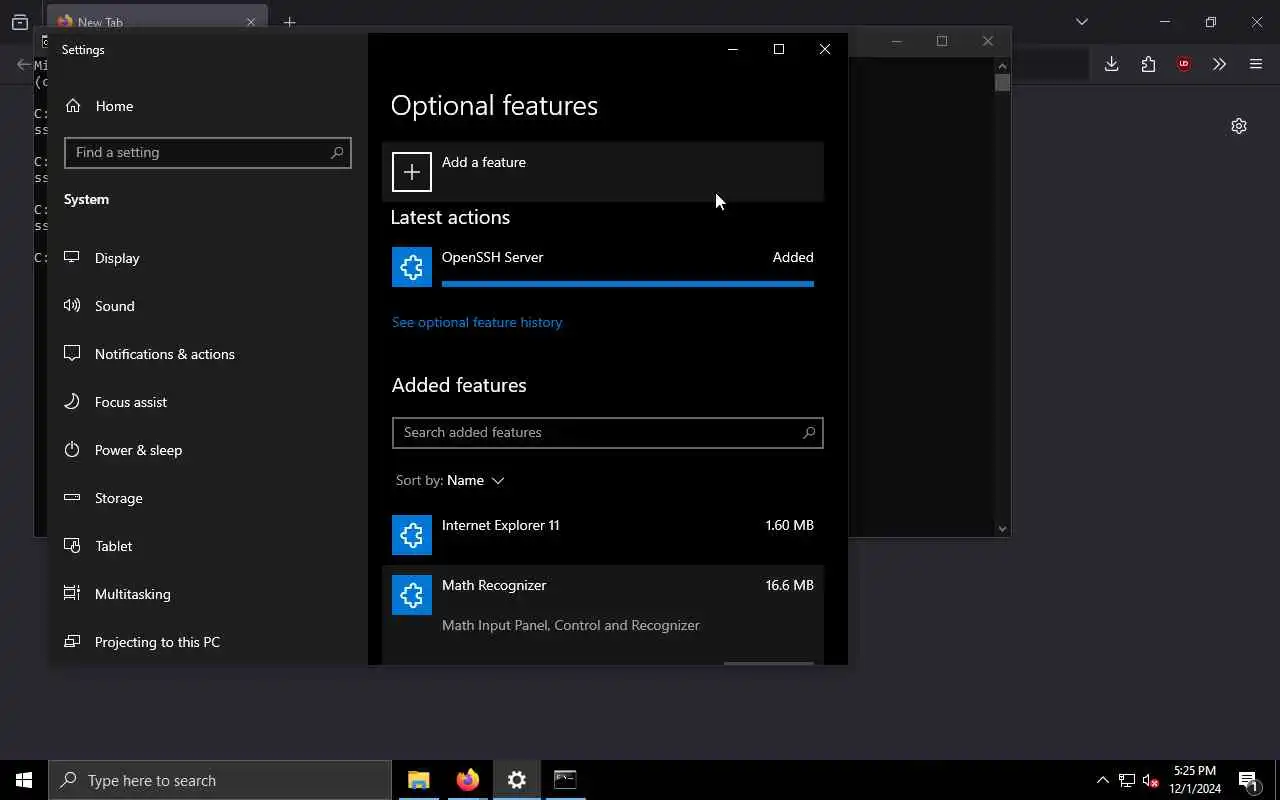Click the taskbar search box
The image size is (1280, 800).
pyautogui.click(x=220, y=780)
